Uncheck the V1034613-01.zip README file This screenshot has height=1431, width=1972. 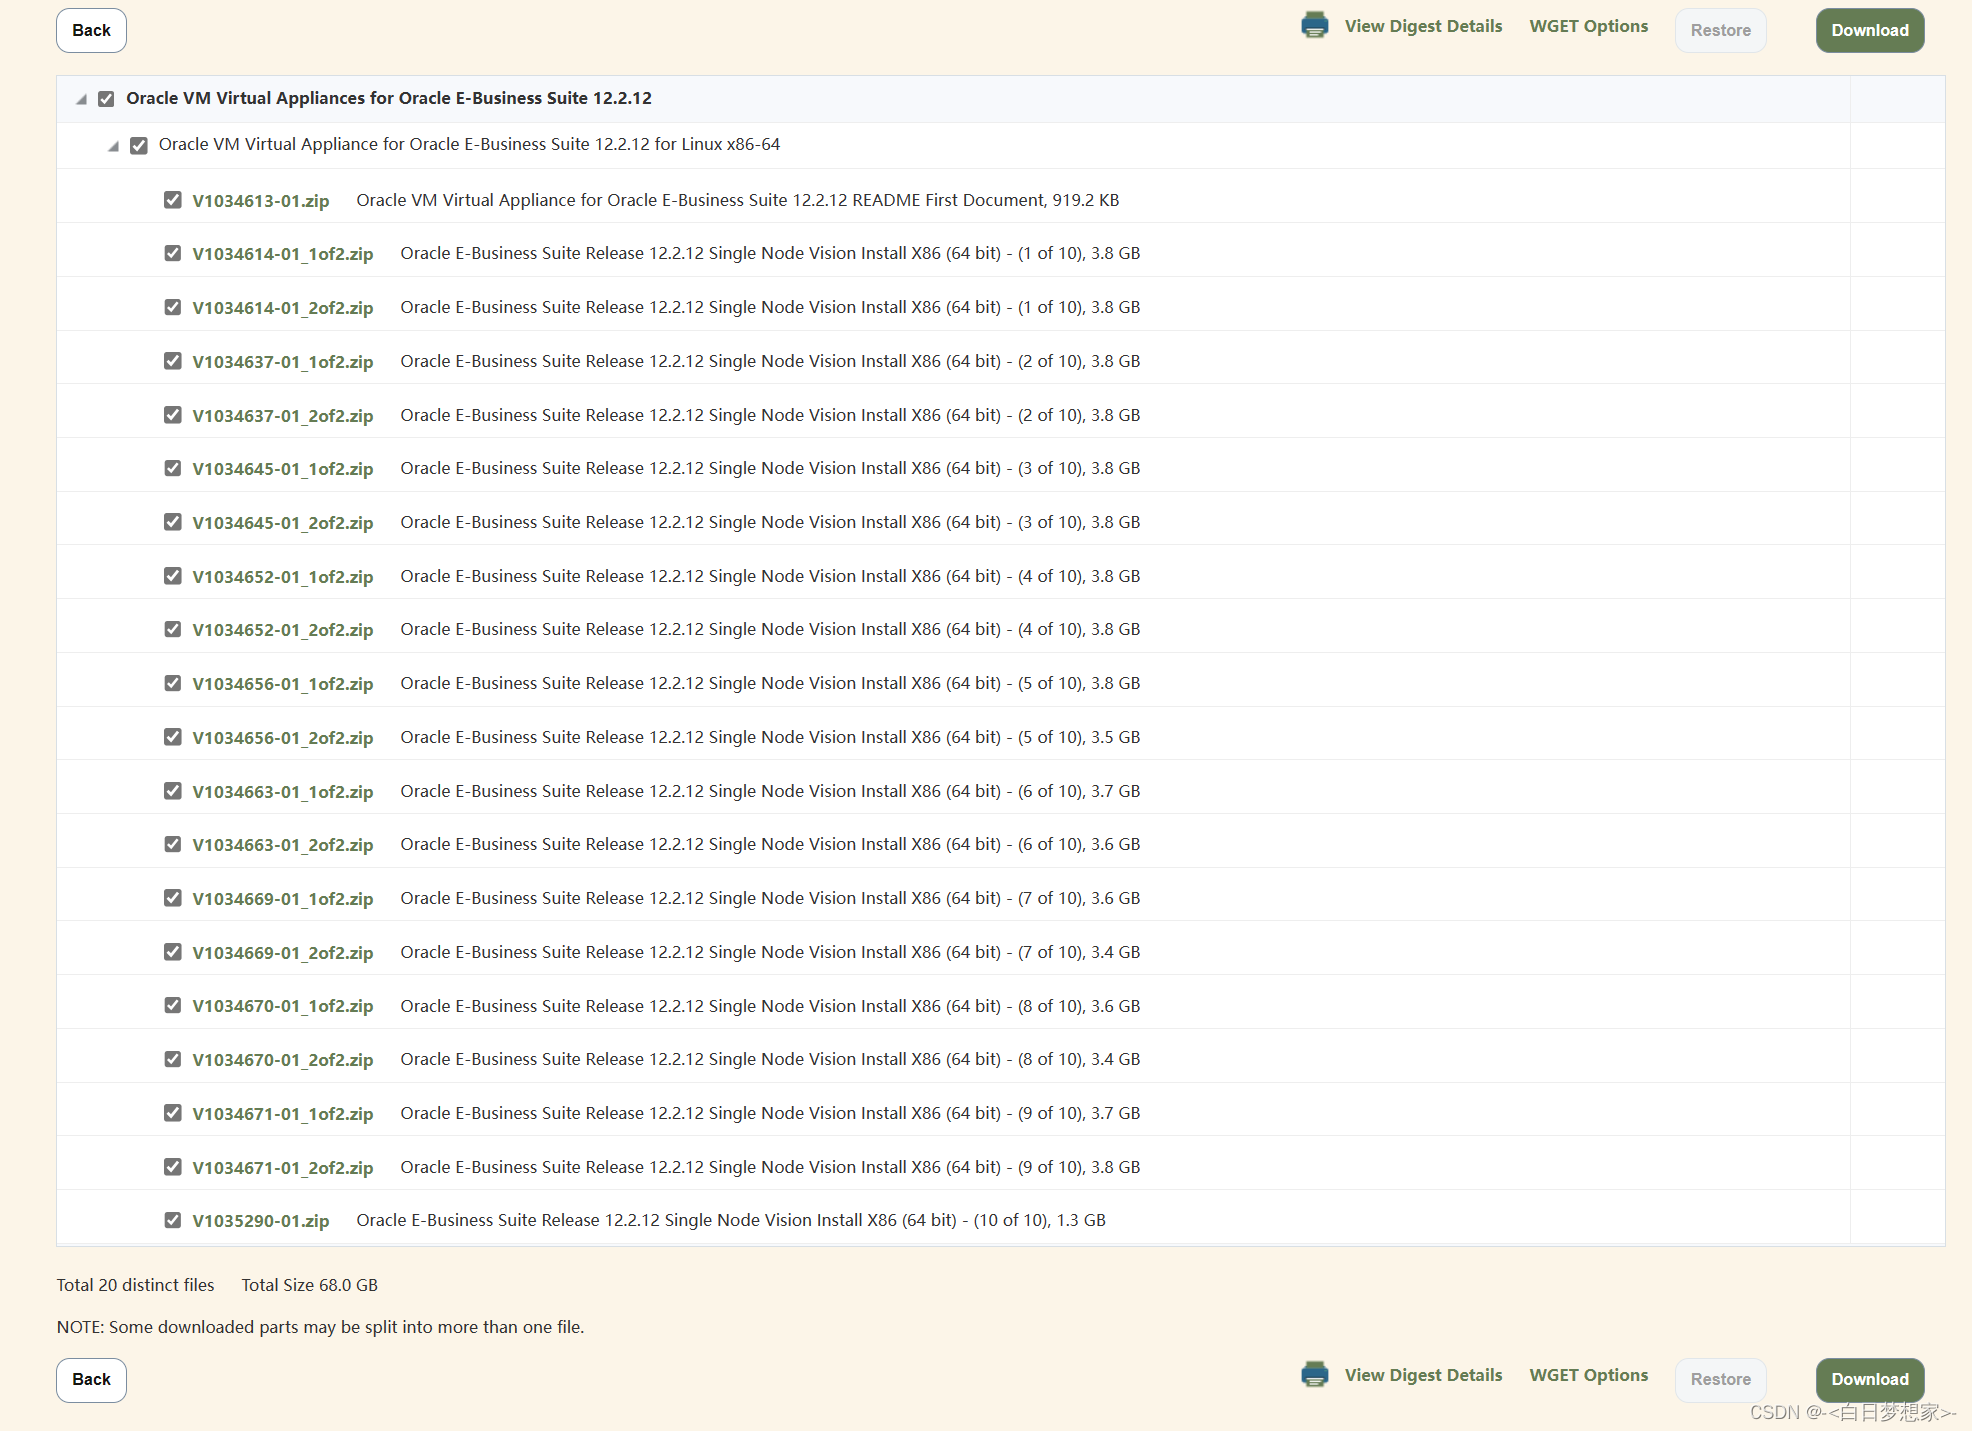click(172, 199)
